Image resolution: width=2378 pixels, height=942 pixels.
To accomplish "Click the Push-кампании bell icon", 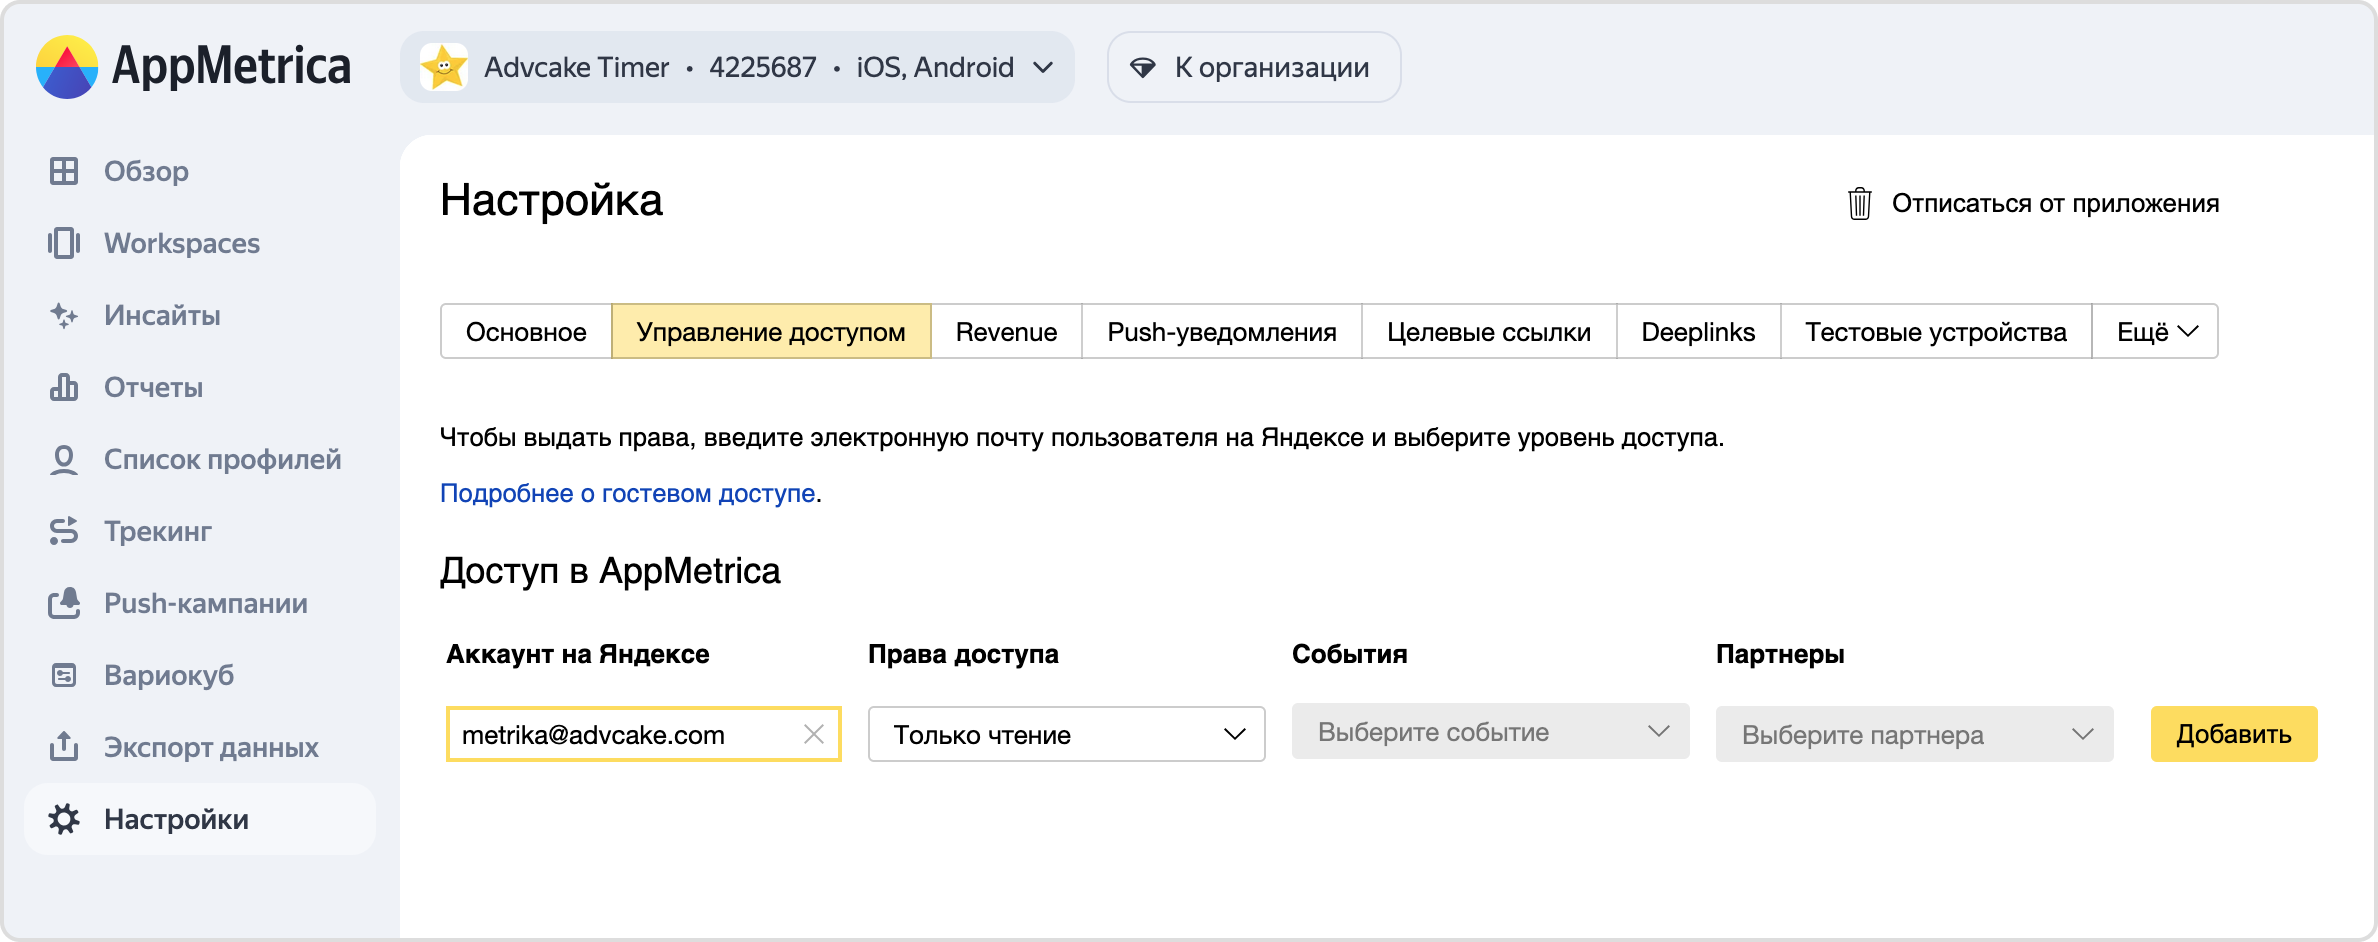I will click(64, 603).
